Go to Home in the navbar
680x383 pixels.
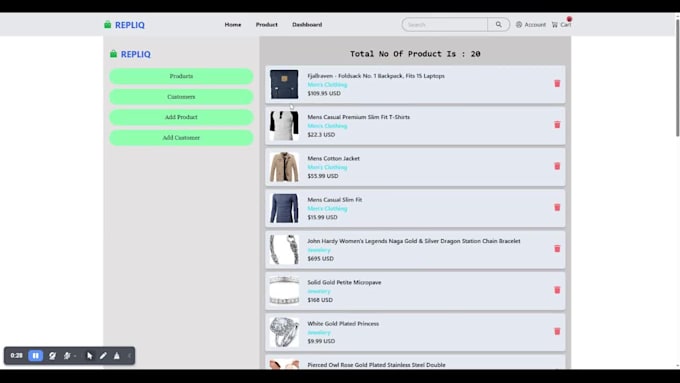point(233,25)
